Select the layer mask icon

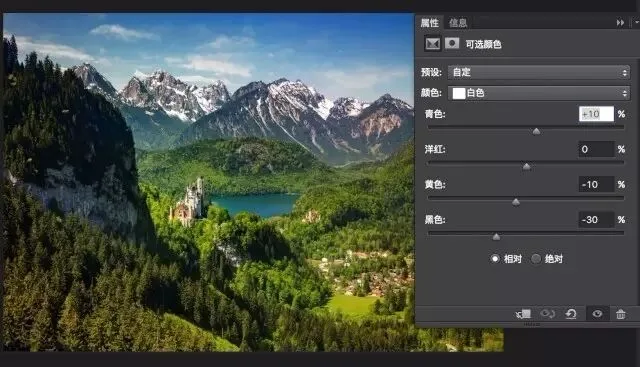coord(452,43)
